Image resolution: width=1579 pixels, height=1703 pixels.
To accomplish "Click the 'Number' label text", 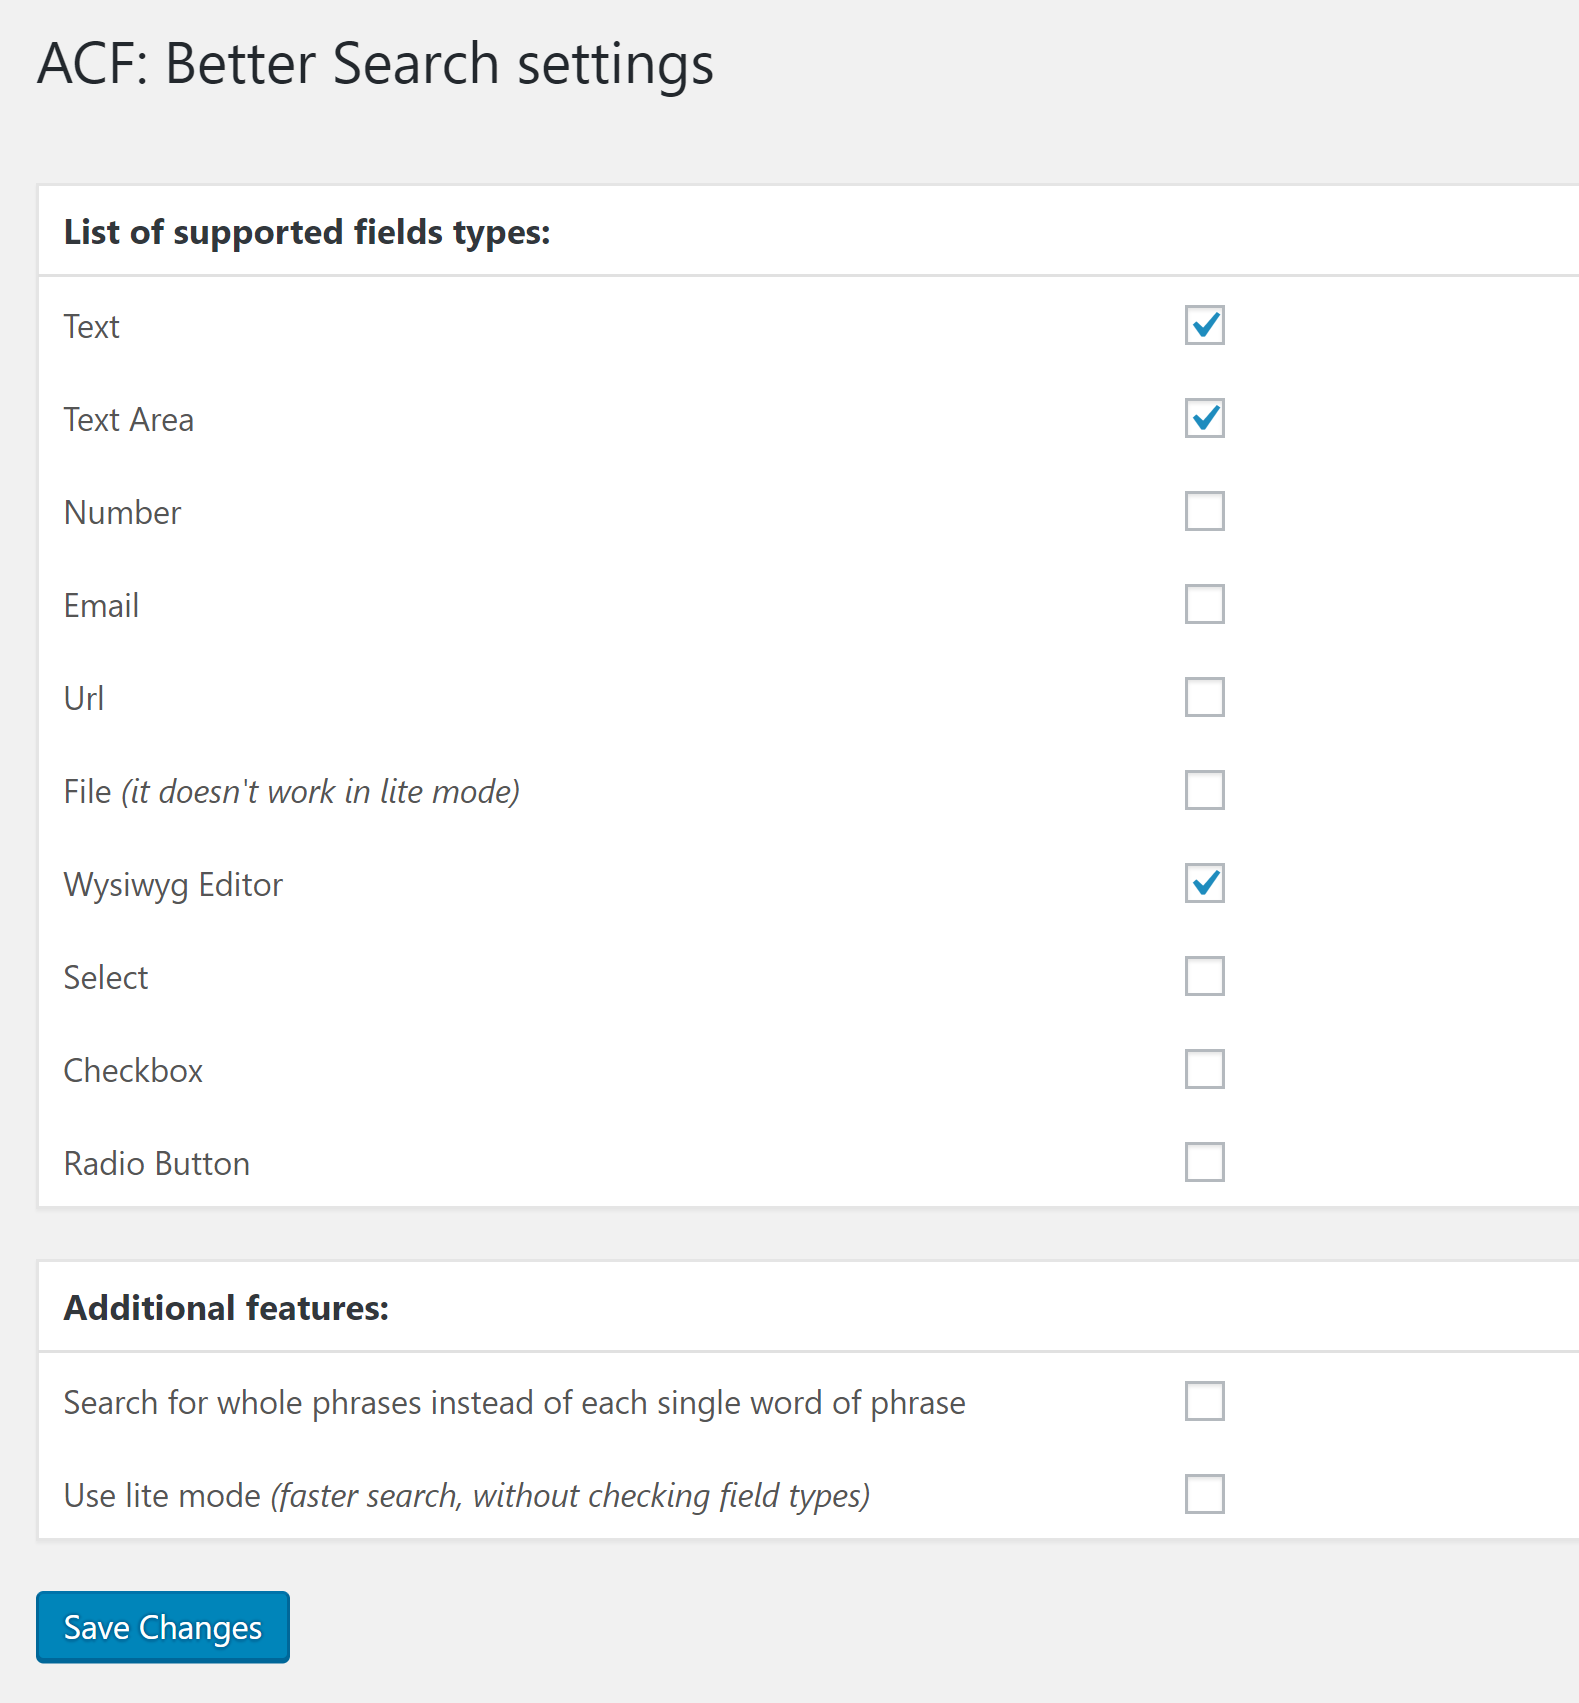I will point(122,513).
